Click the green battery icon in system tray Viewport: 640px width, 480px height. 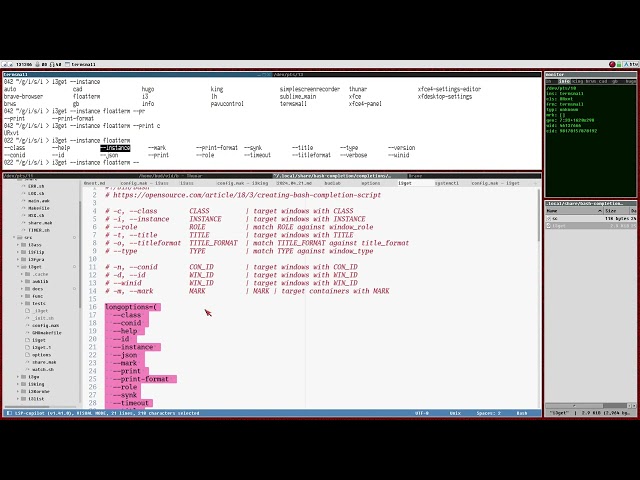[x=619, y=64]
